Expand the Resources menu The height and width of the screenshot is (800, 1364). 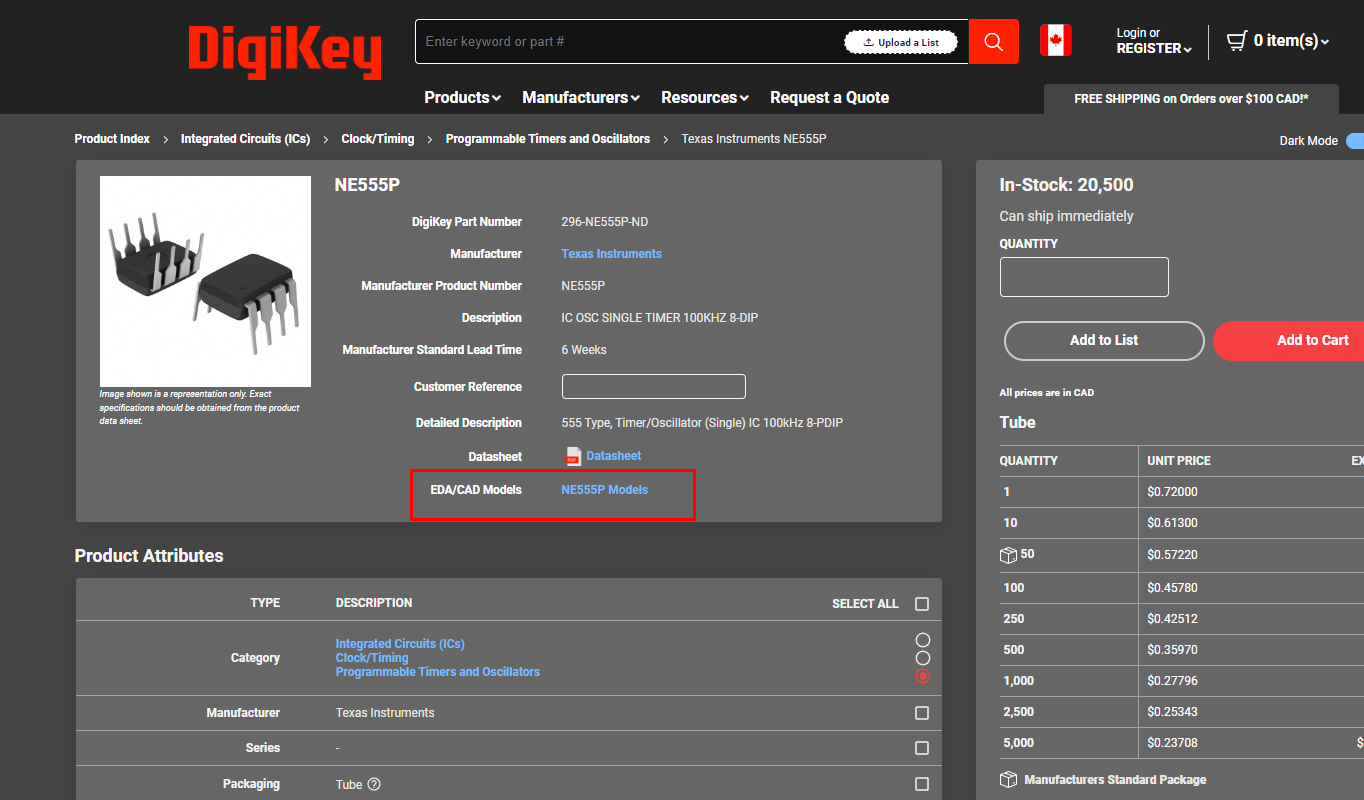pyautogui.click(x=705, y=97)
